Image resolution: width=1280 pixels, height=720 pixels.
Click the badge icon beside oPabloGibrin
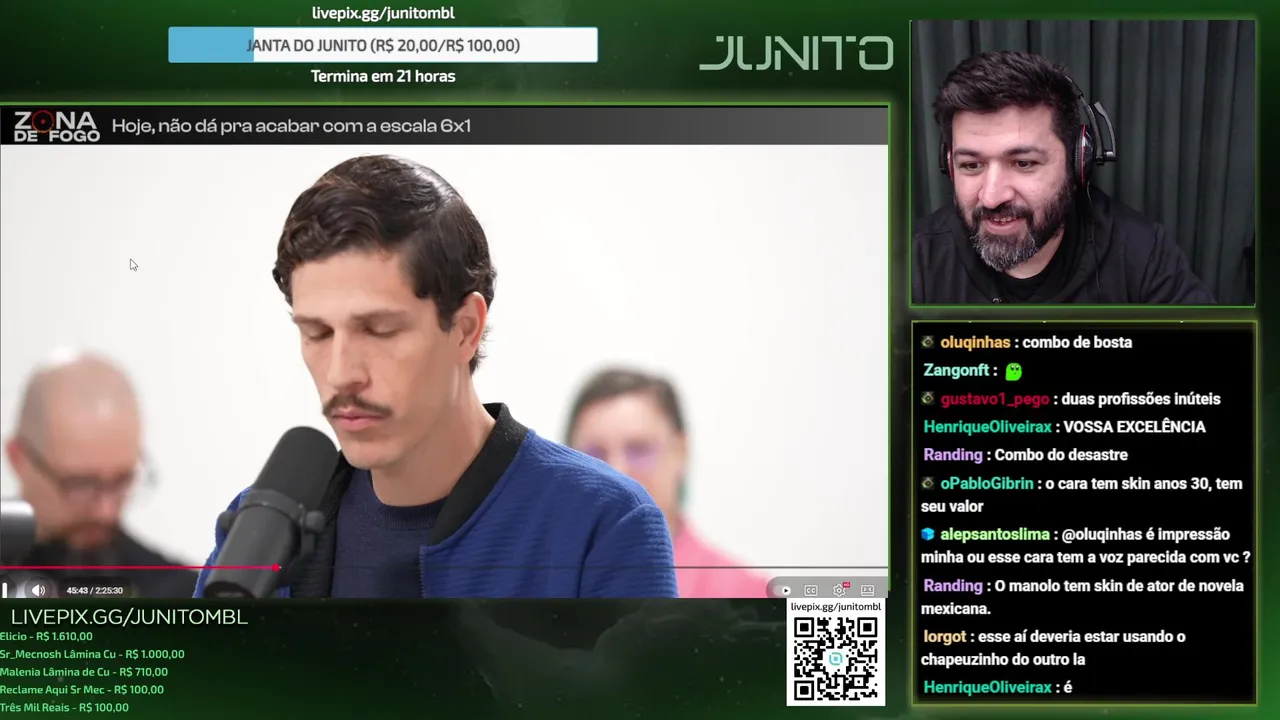(928, 483)
